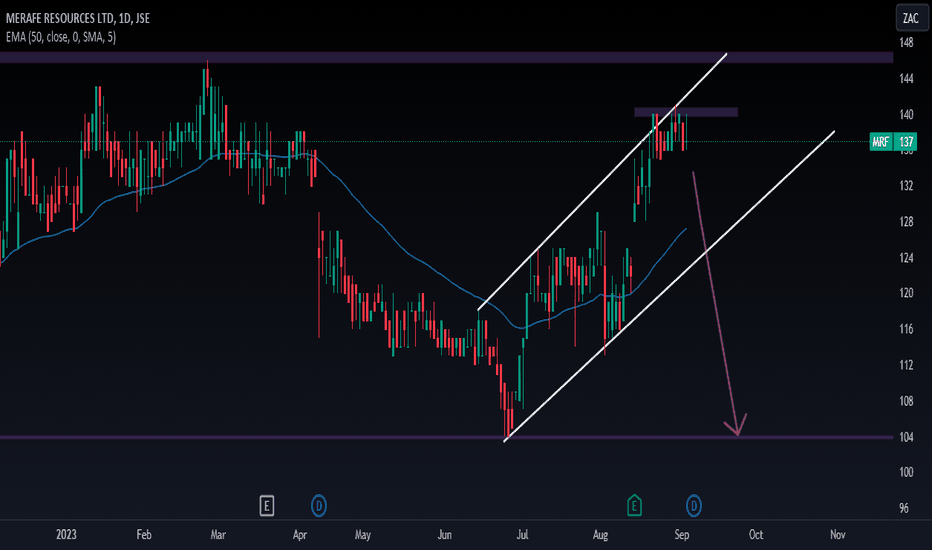Click the 104 price axis label

906,436
